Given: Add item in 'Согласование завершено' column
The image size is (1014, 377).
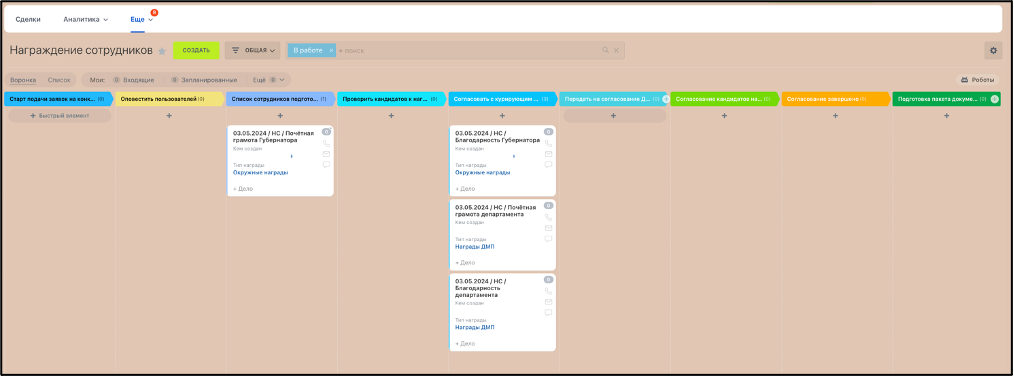Looking at the screenshot, I should (836, 116).
